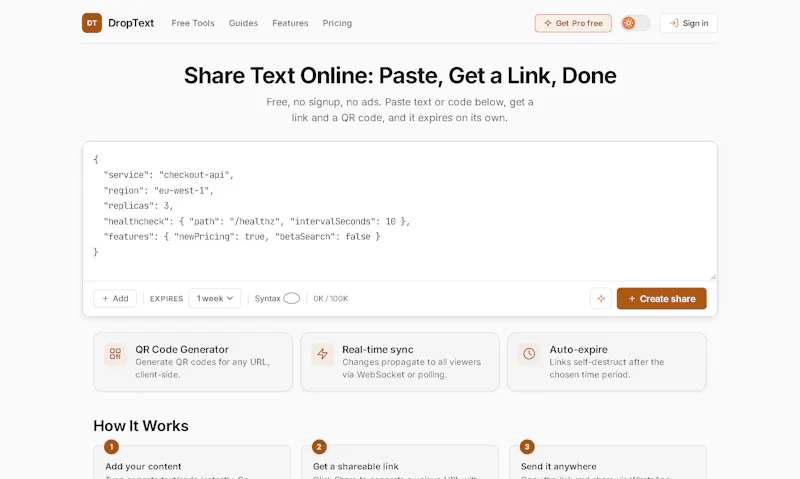Click the QR Code Generator icon

click(x=115, y=354)
